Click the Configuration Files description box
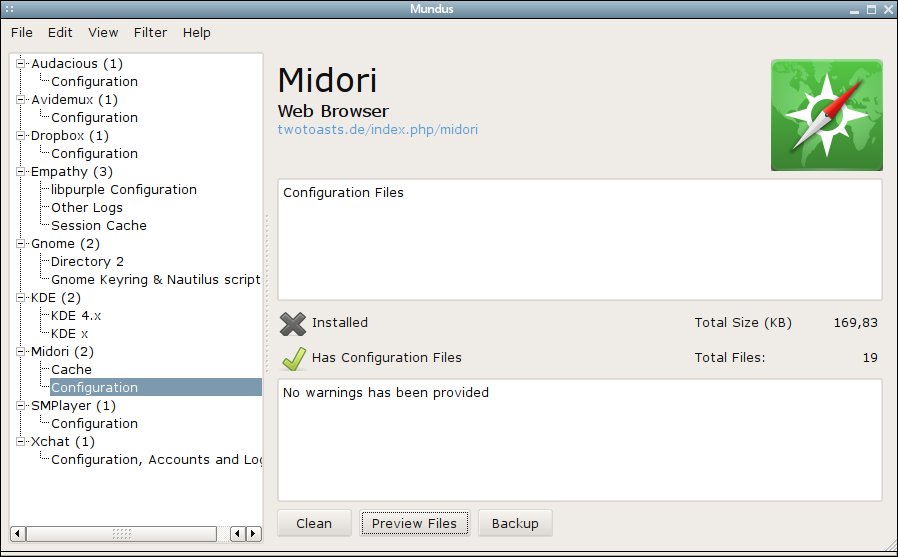Image resolution: width=898 pixels, height=557 pixels. 580,240
